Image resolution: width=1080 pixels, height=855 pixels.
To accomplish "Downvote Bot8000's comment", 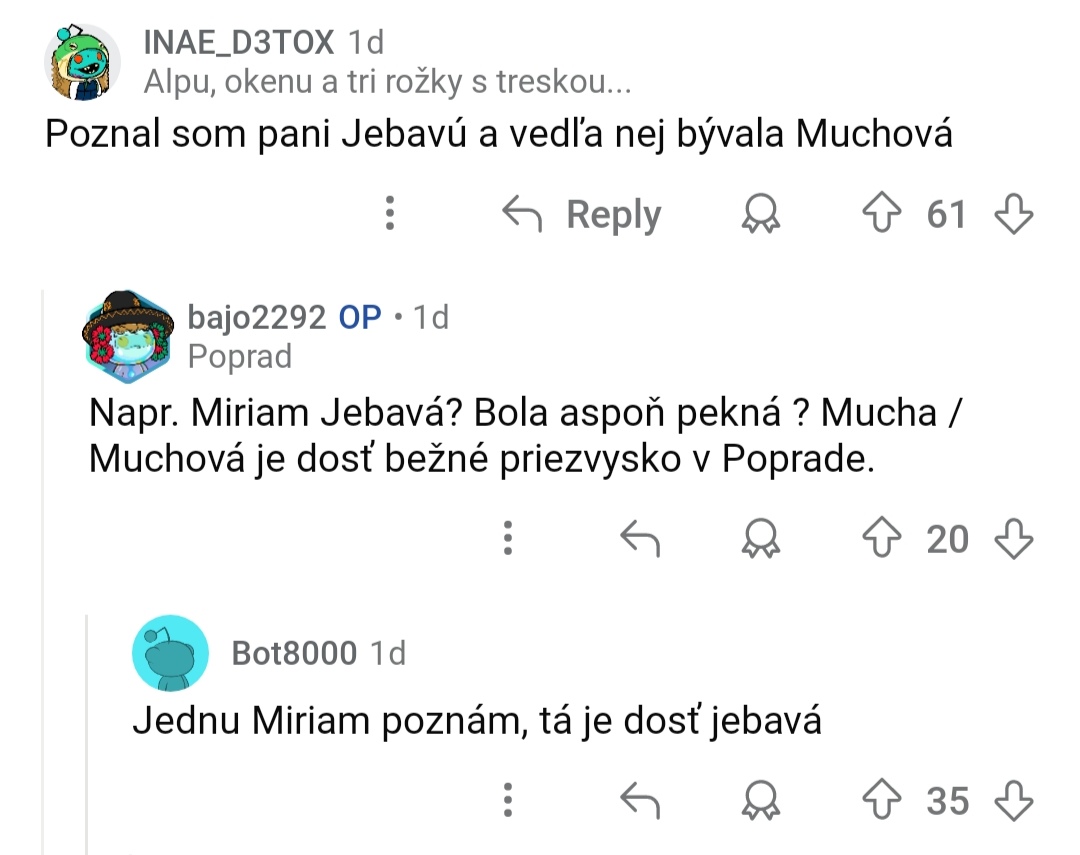I will click(x=1012, y=800).
